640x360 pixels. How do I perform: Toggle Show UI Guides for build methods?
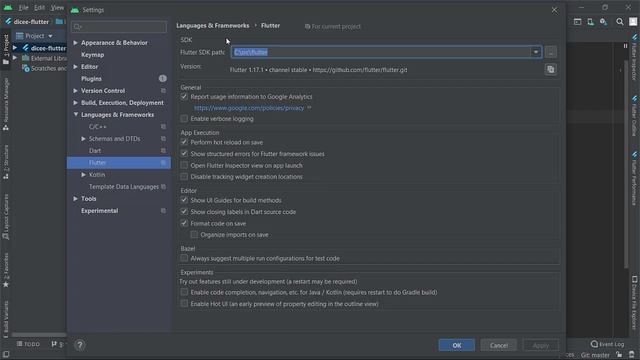coord(184,200)
